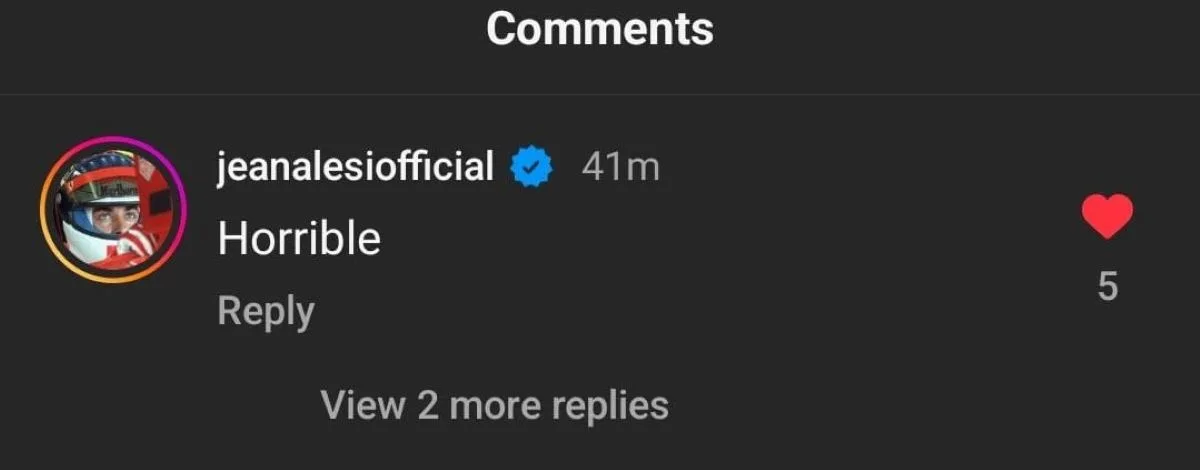This screenshot has width=1200, height=470.
Task: Select the Reply link below Horrible
Action: 266,311
